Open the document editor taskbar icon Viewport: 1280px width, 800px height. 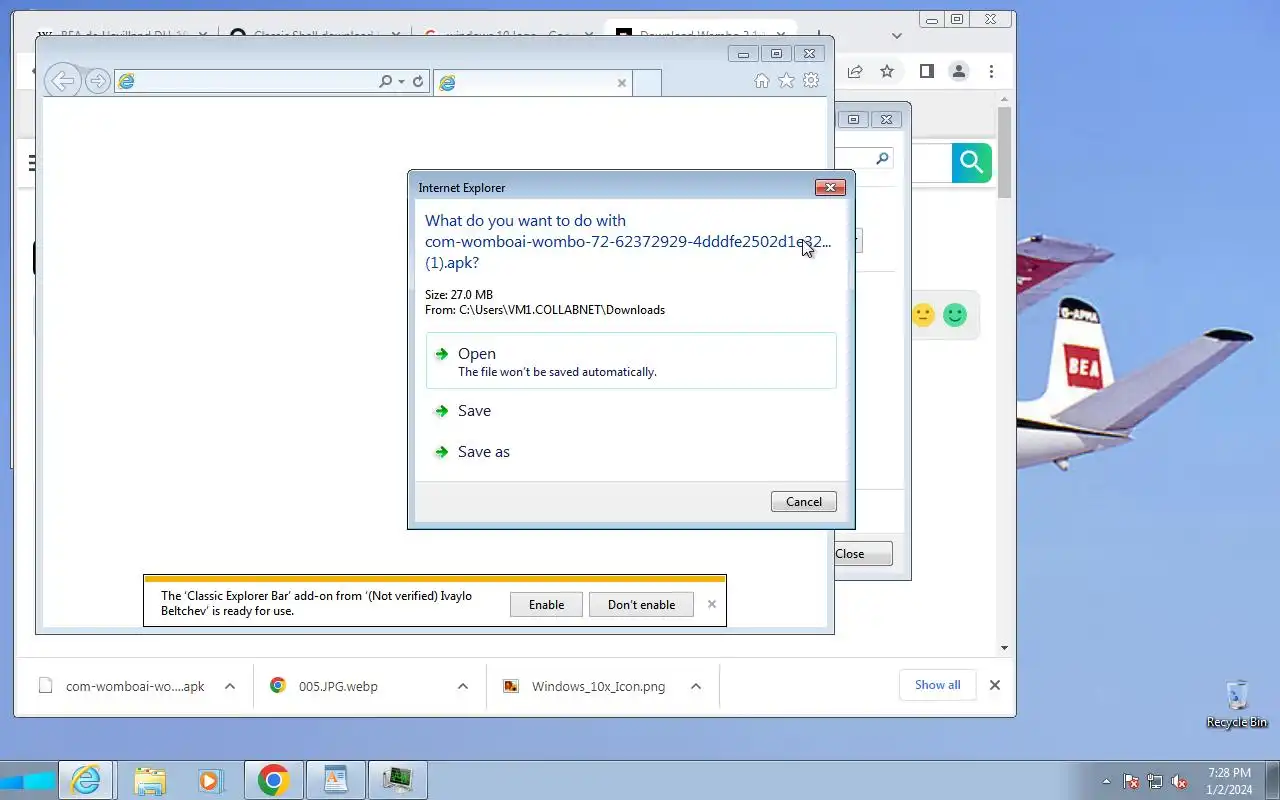335,780
